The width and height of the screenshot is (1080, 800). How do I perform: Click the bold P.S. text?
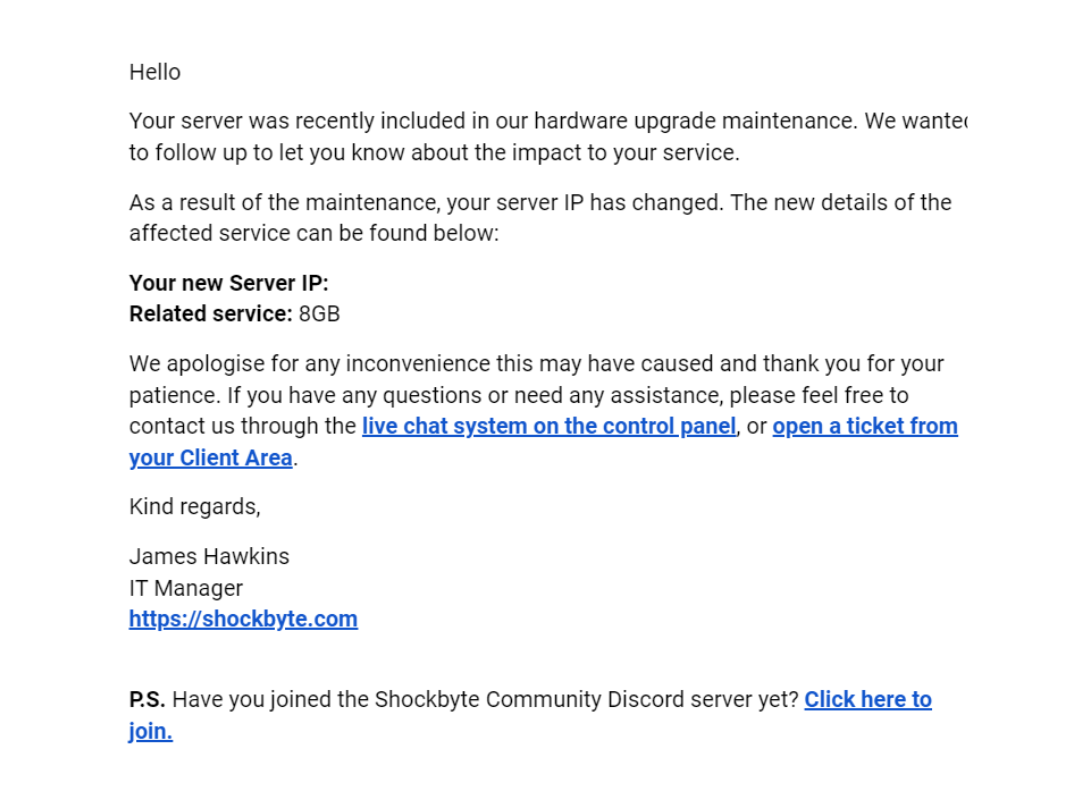[x=147, y=700]
